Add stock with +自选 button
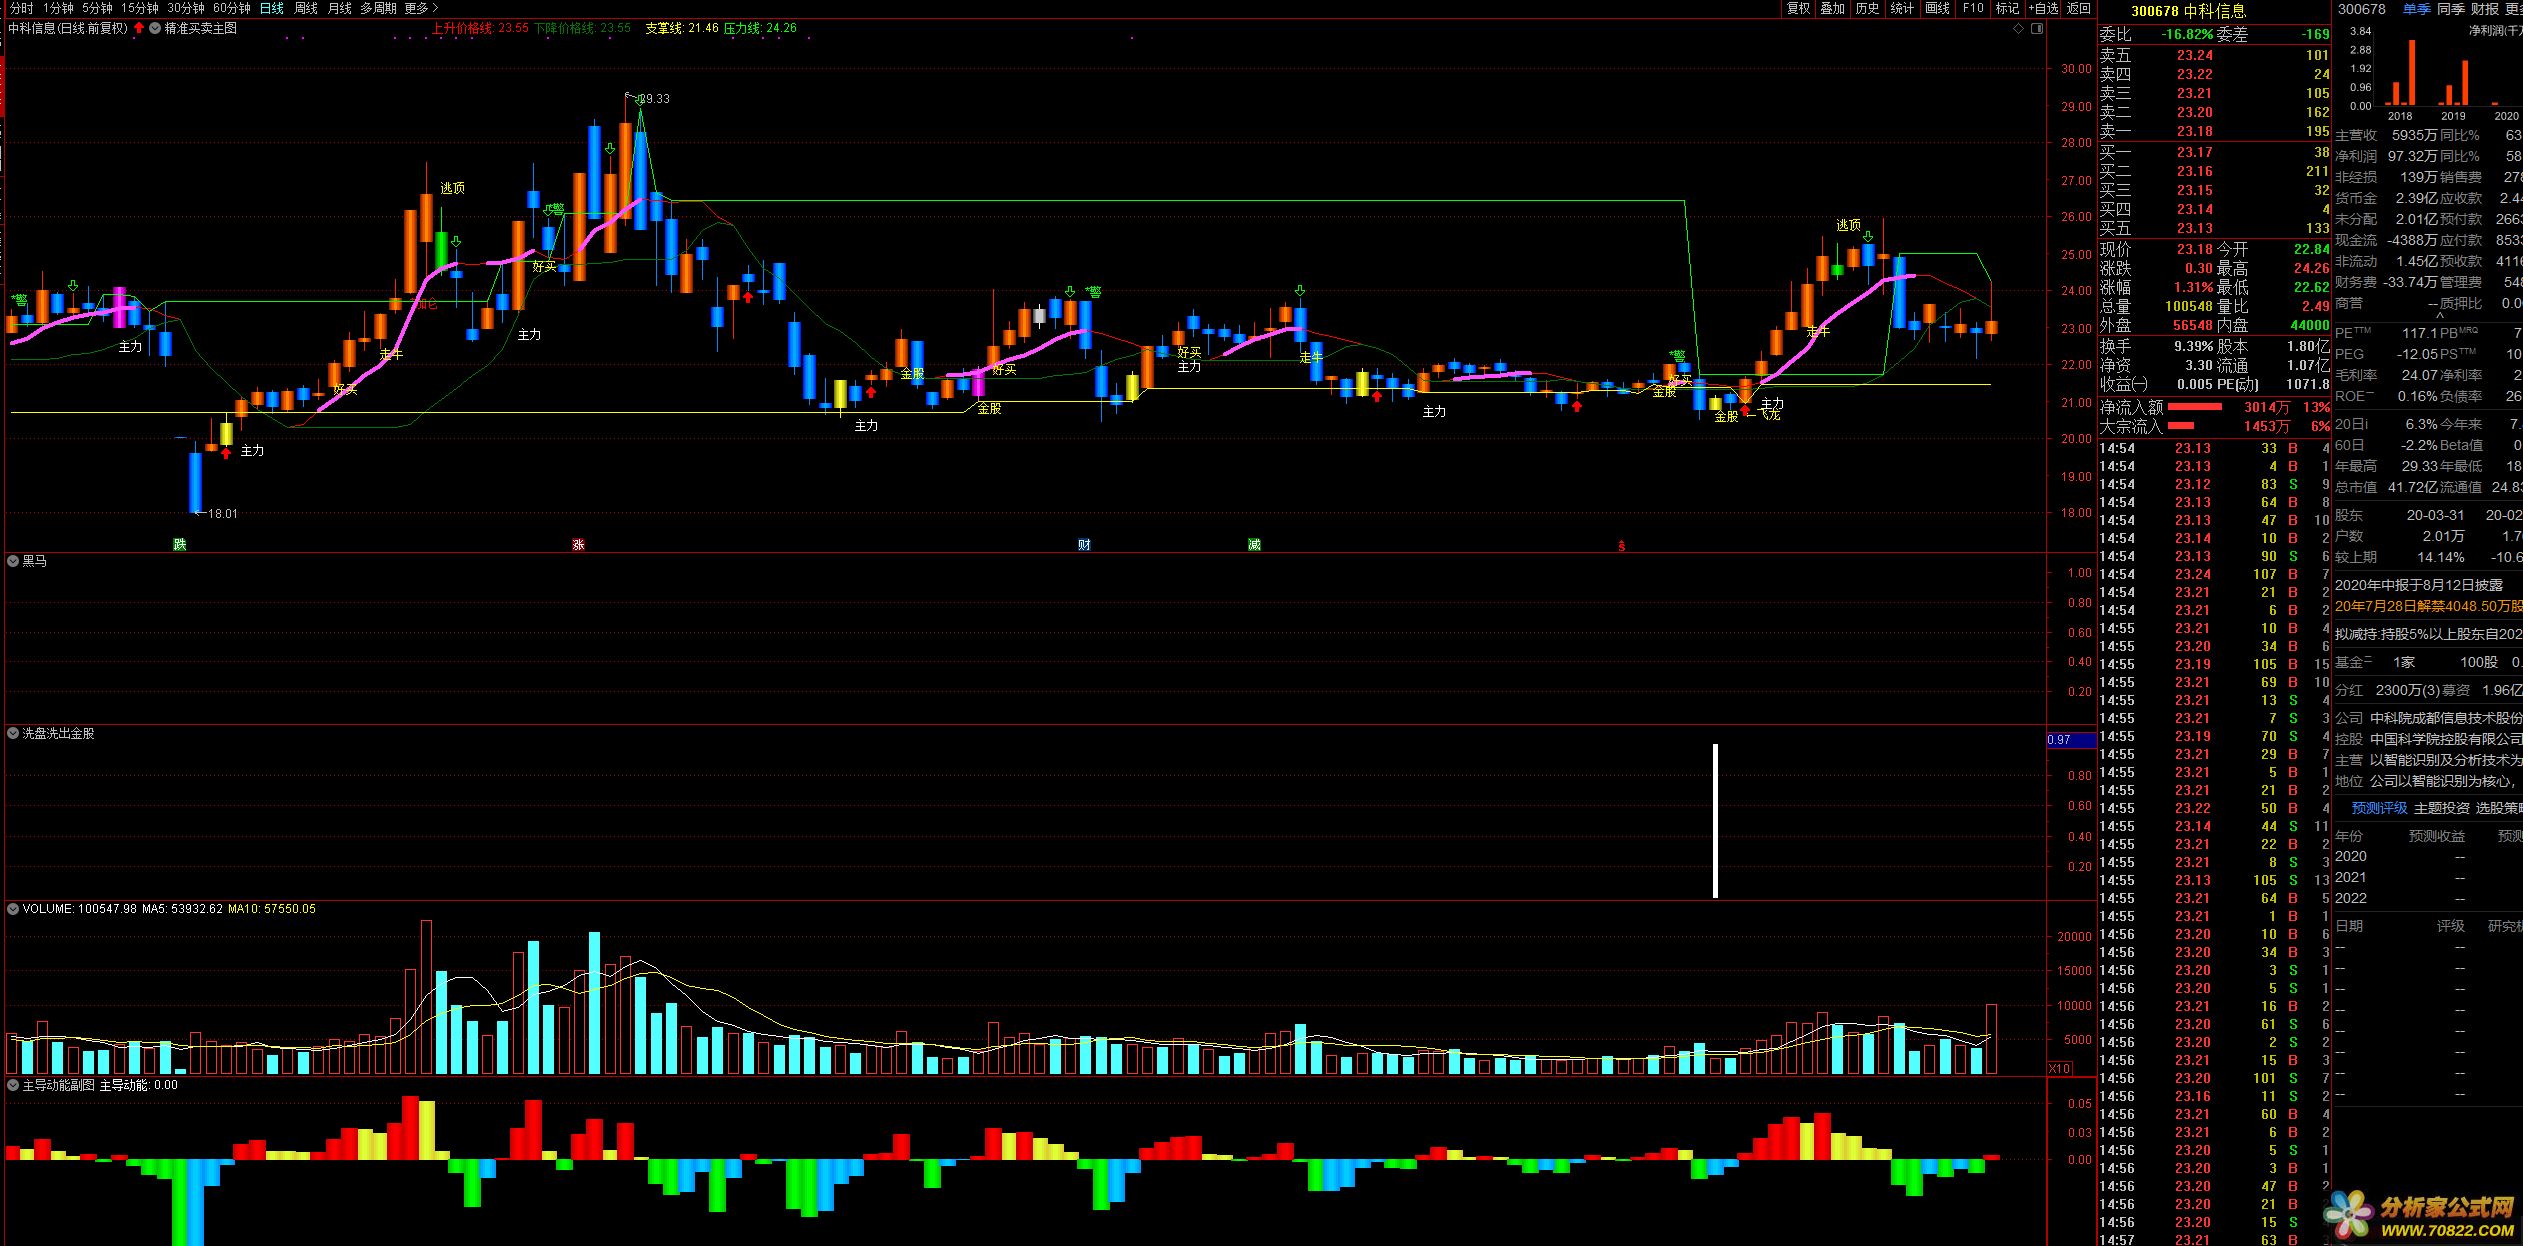Screen dimensions: 2523x1246 [x=2042, y=8]
